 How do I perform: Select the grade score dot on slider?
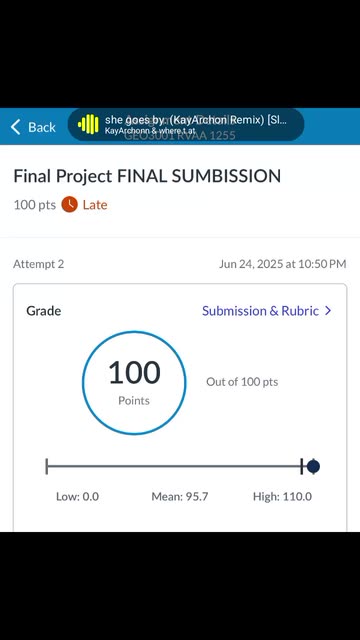(313, 466)
